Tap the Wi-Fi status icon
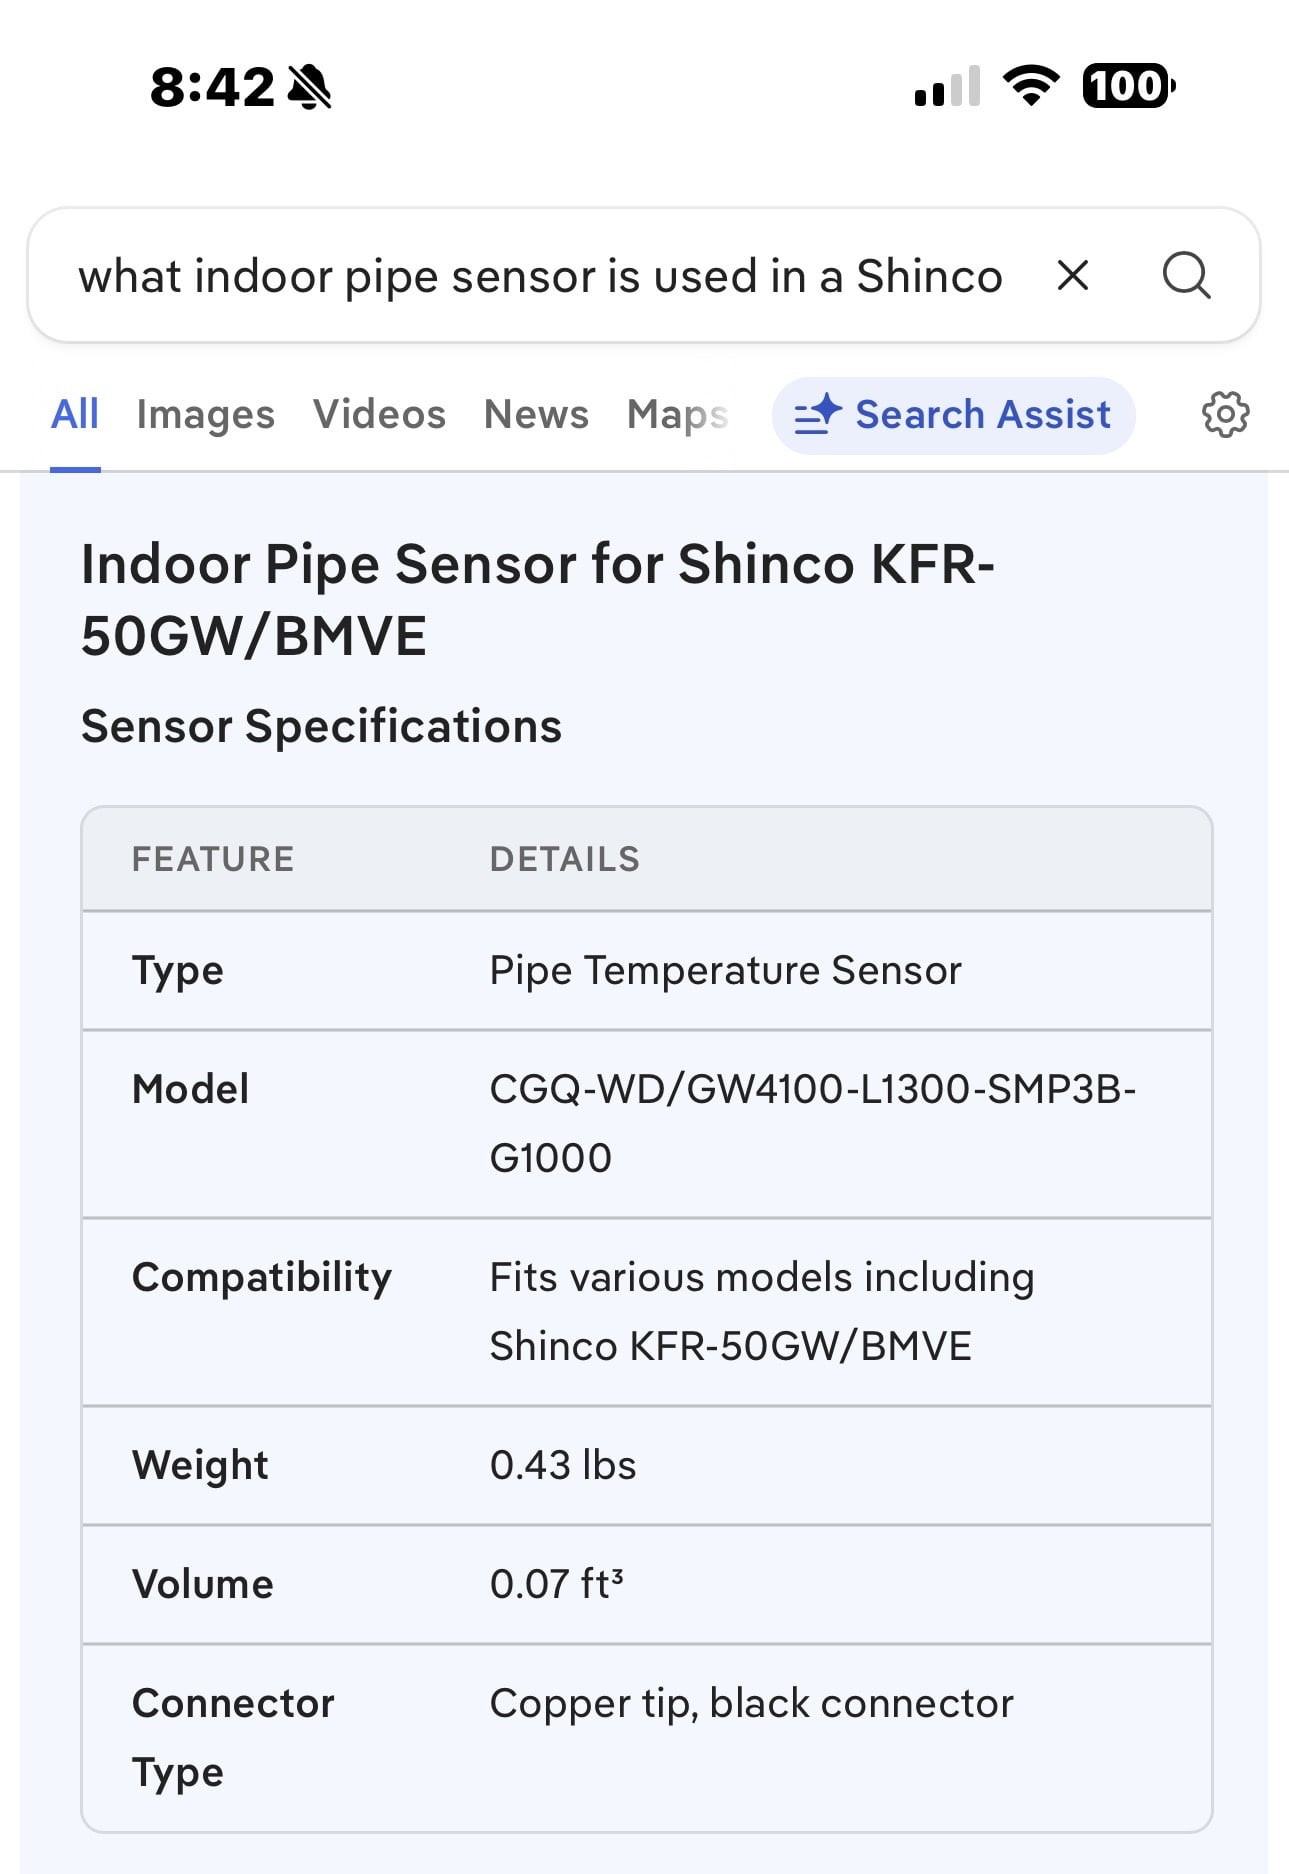The width and height of the screenshot is (1289, 1874). 1031,85
